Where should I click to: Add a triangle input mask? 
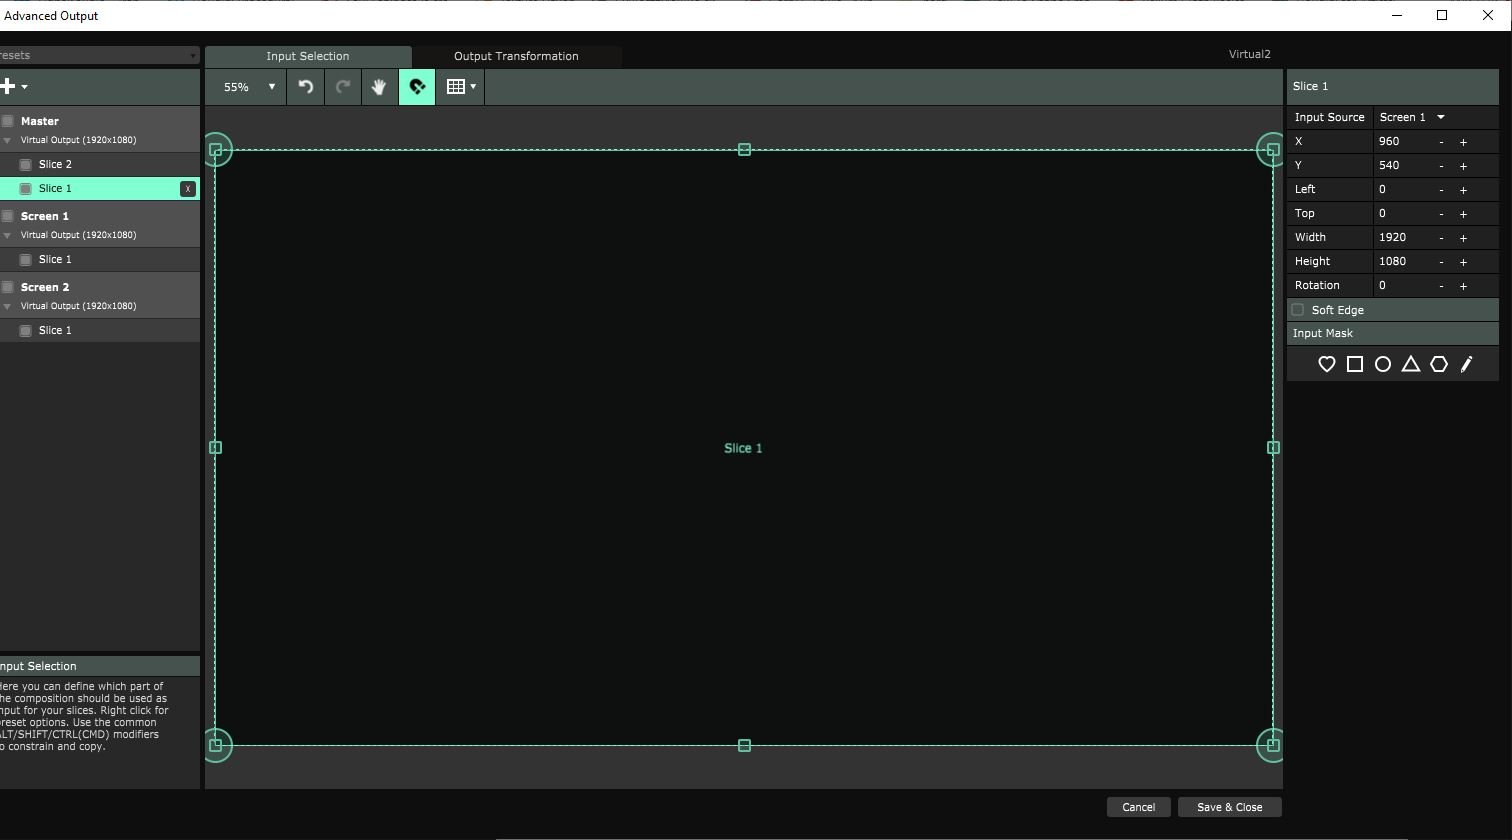(x=1410, y=364)
